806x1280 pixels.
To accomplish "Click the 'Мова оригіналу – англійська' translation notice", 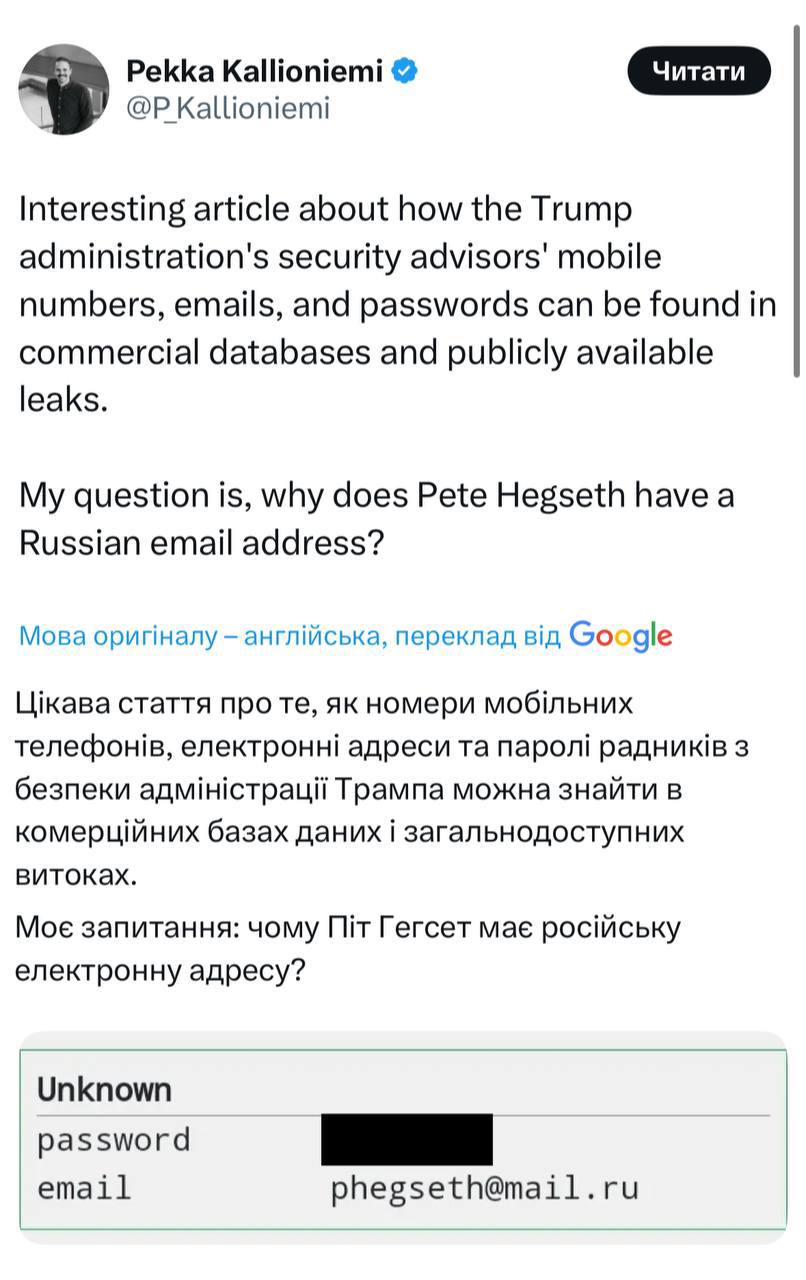I will (x=200, y=637).
